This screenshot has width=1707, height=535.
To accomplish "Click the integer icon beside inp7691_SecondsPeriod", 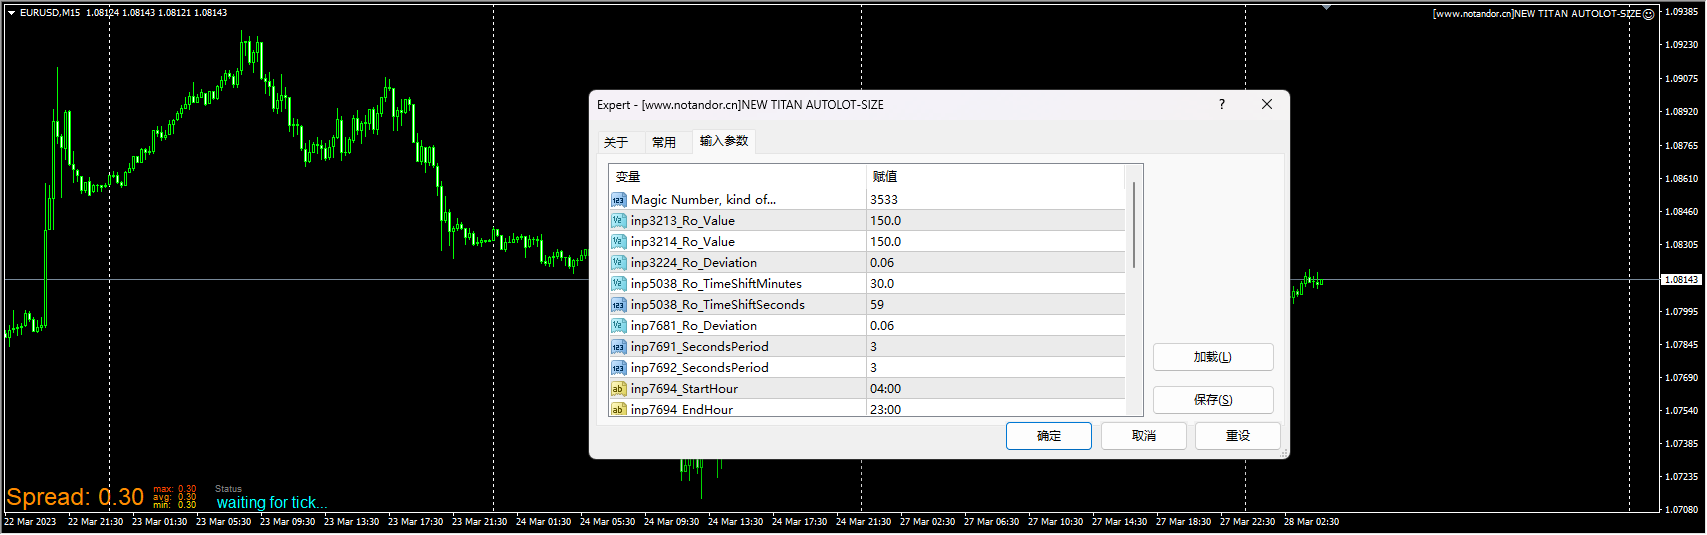I will [x=618, y=347].
